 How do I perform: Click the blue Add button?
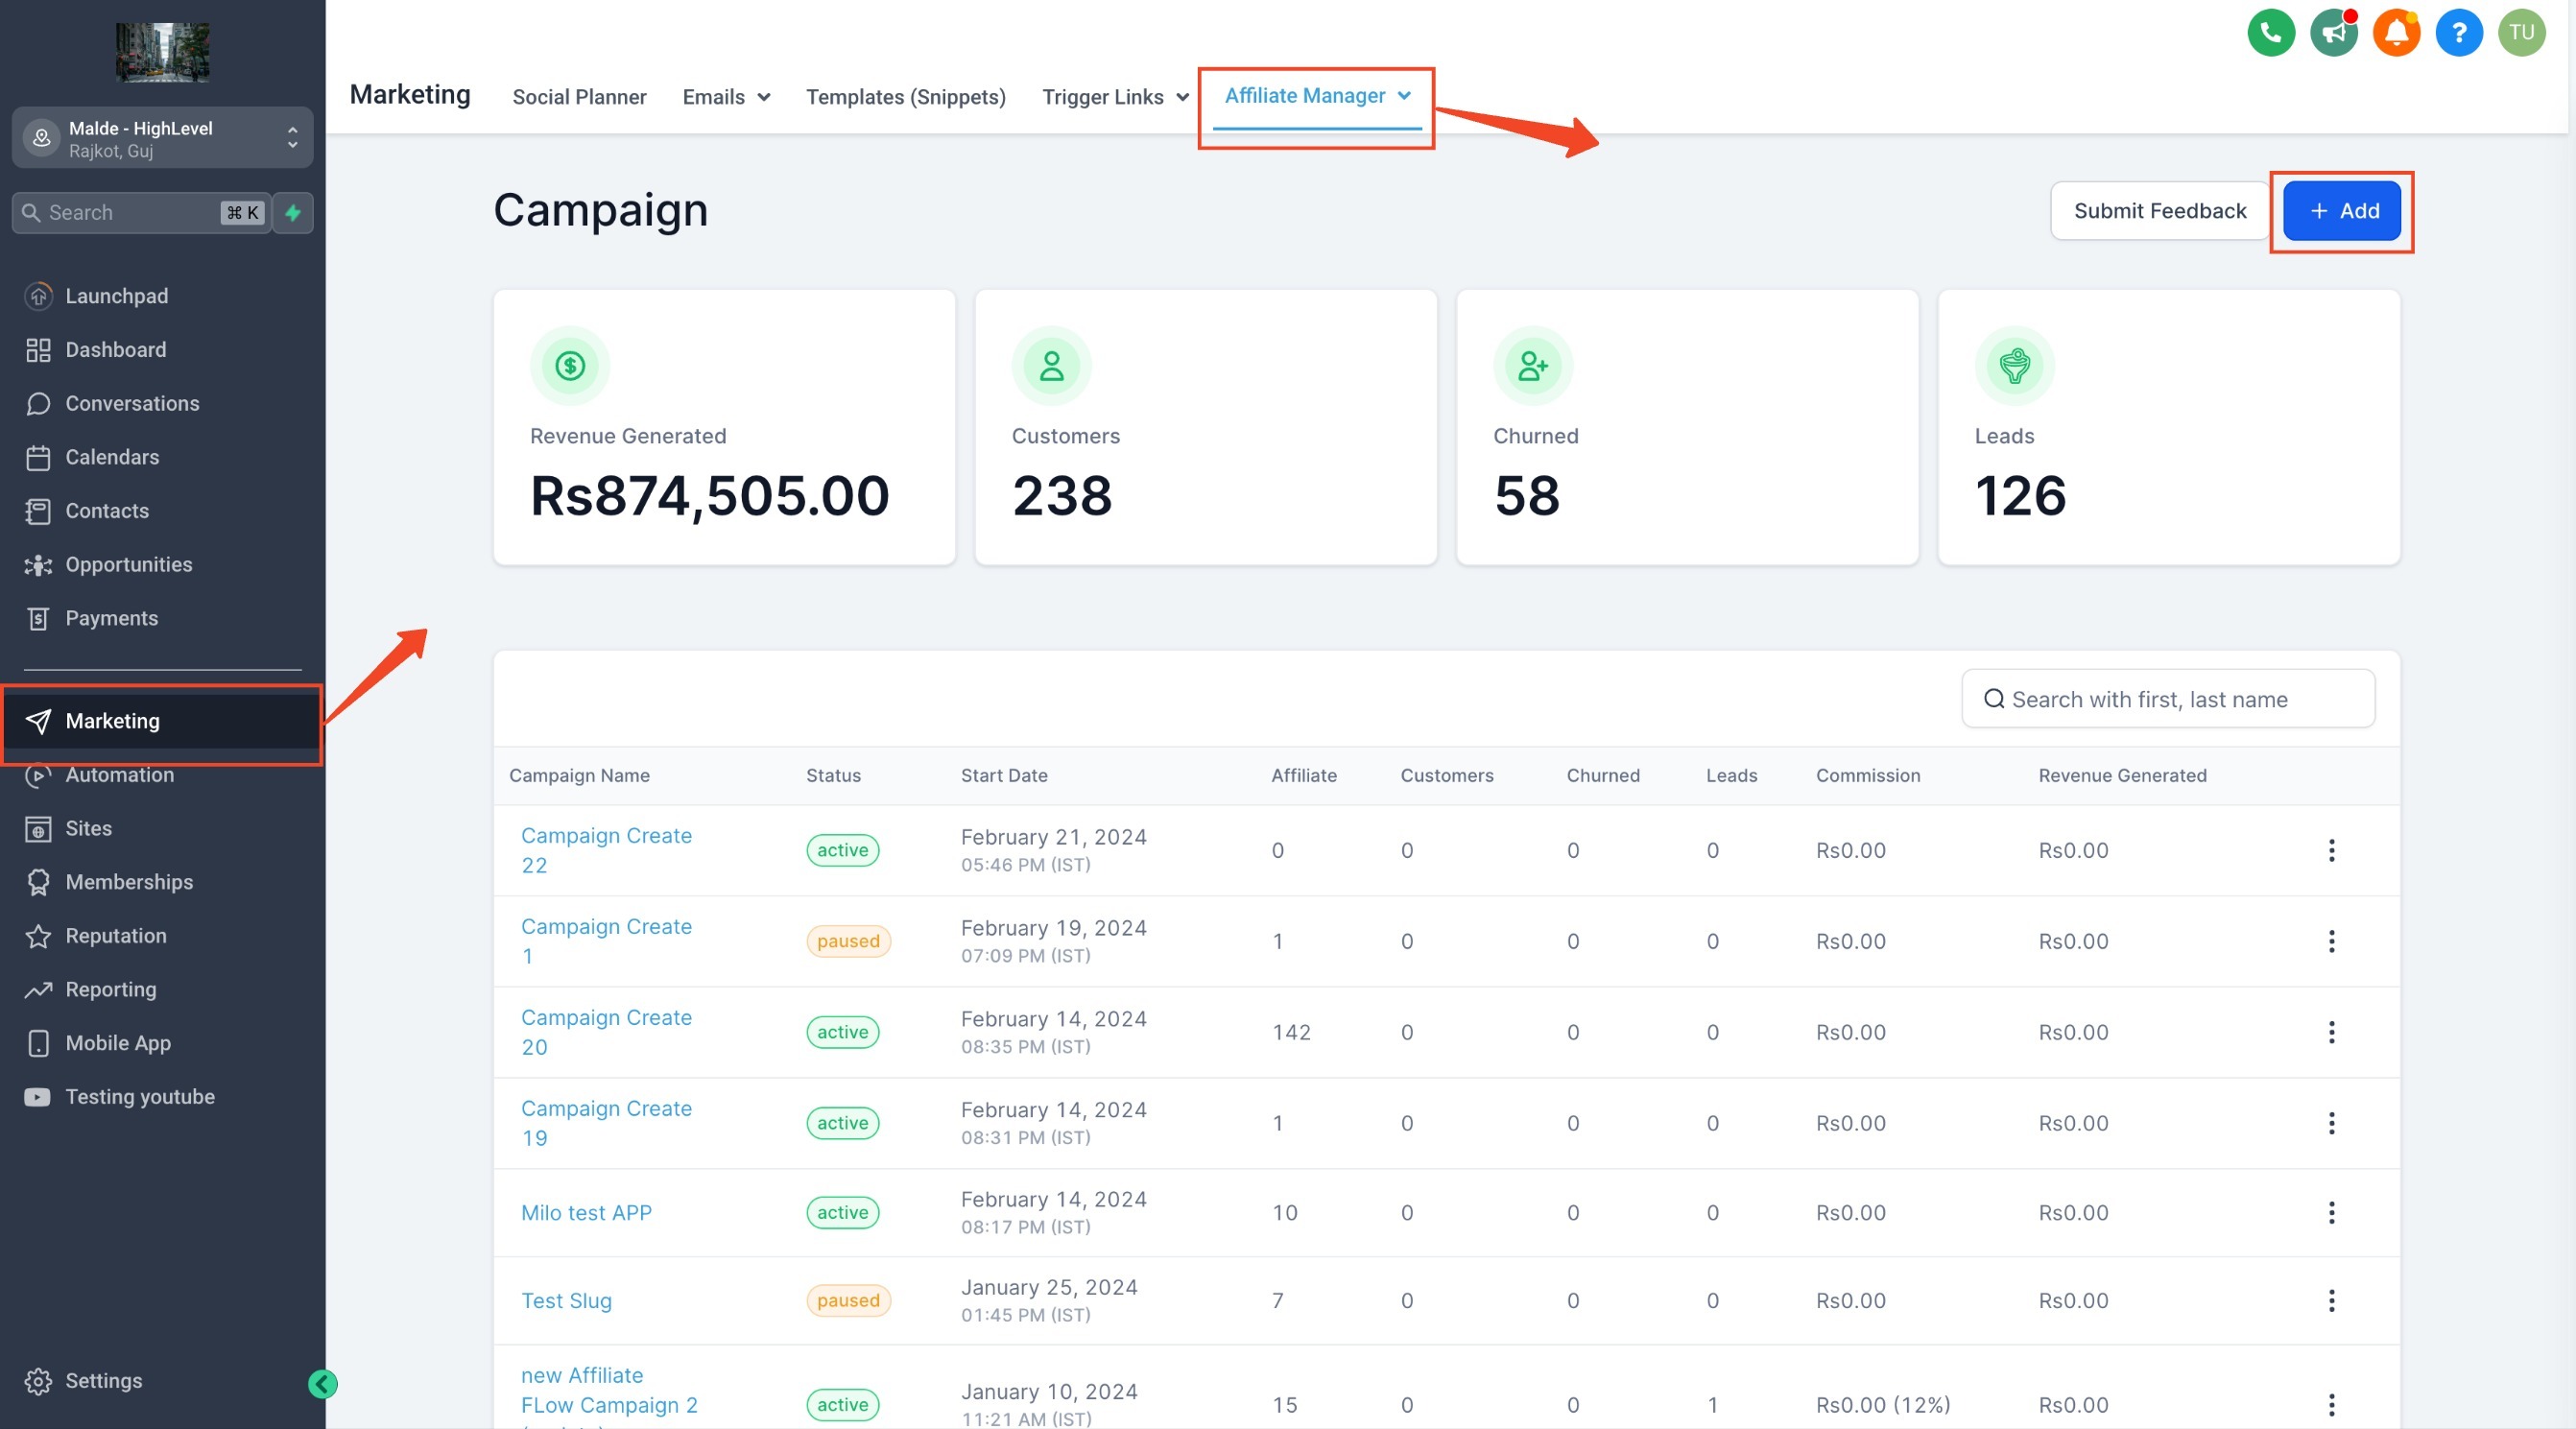(2341, 211)
